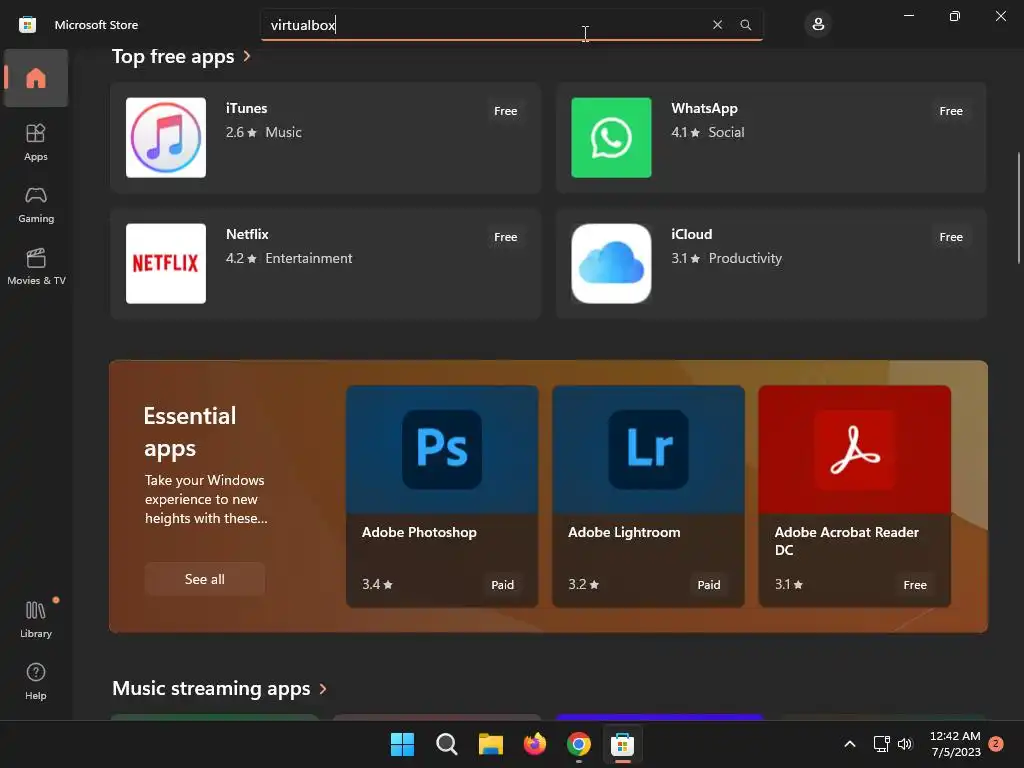Click the Entertainment category under Netflix
Image resolution: width=1024 pixels, height=768 pixels.
pos(308,259)
